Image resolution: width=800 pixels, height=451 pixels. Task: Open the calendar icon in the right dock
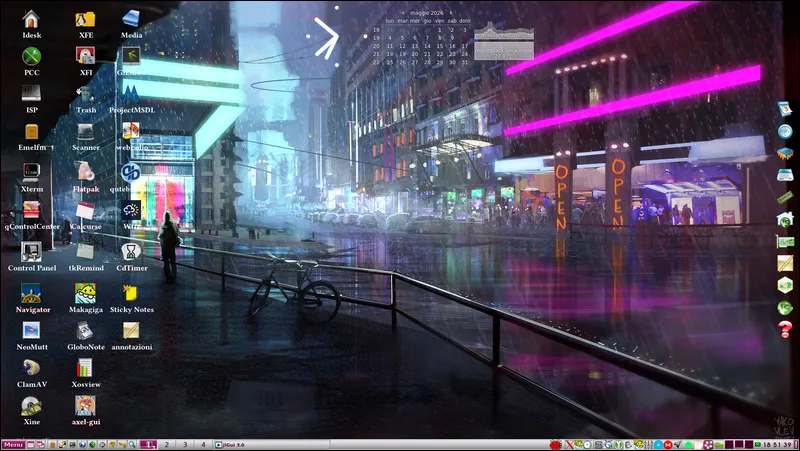point(785,109)
